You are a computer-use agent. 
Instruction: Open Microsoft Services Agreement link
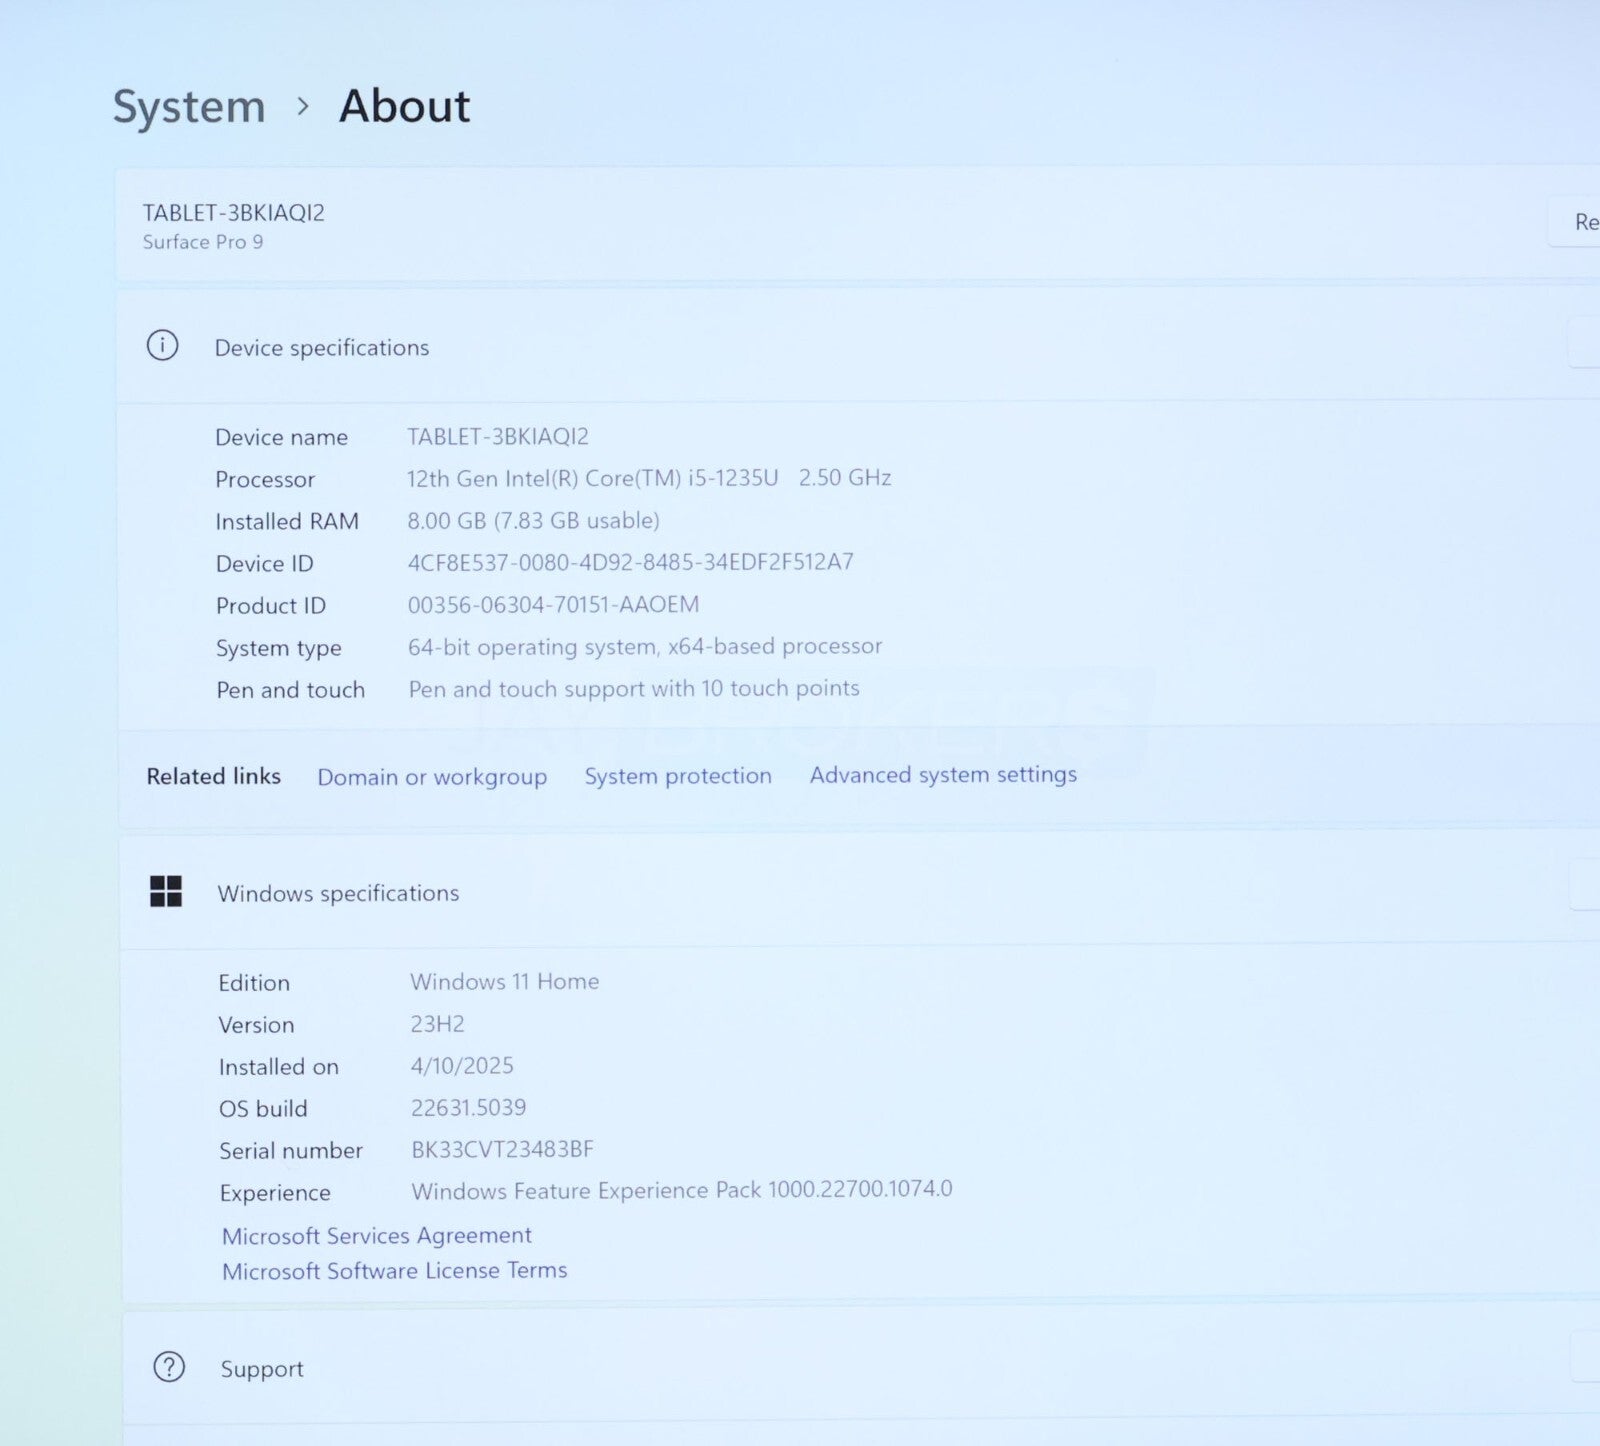tap(377, 1236)
